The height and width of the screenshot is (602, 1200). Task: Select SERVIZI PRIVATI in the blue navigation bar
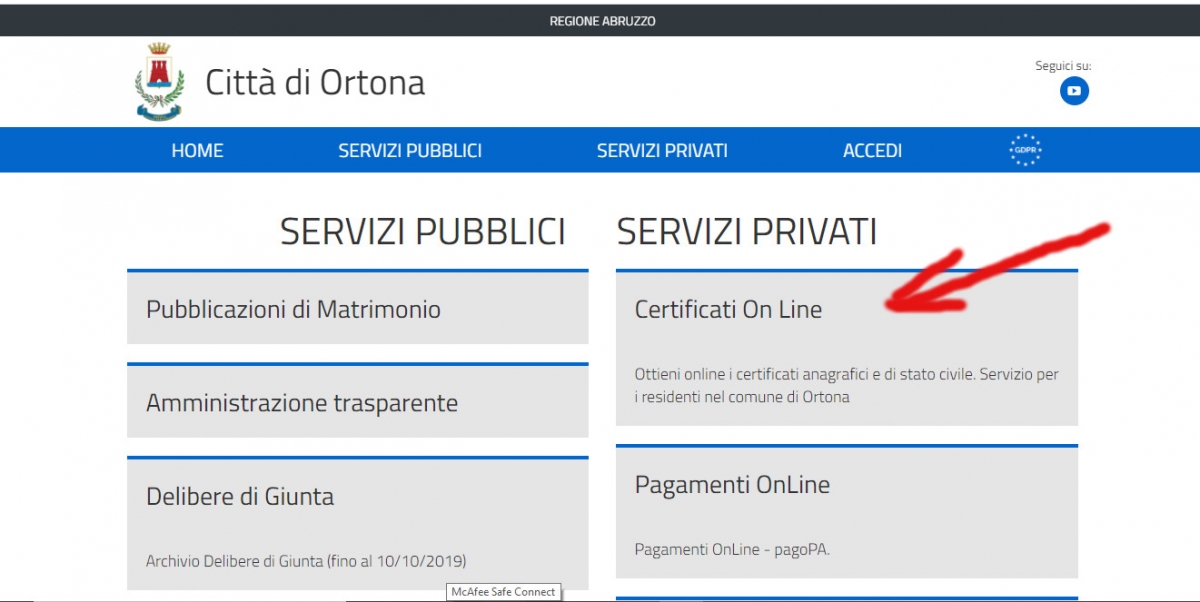pyautogui.click(x=662, y=151)
